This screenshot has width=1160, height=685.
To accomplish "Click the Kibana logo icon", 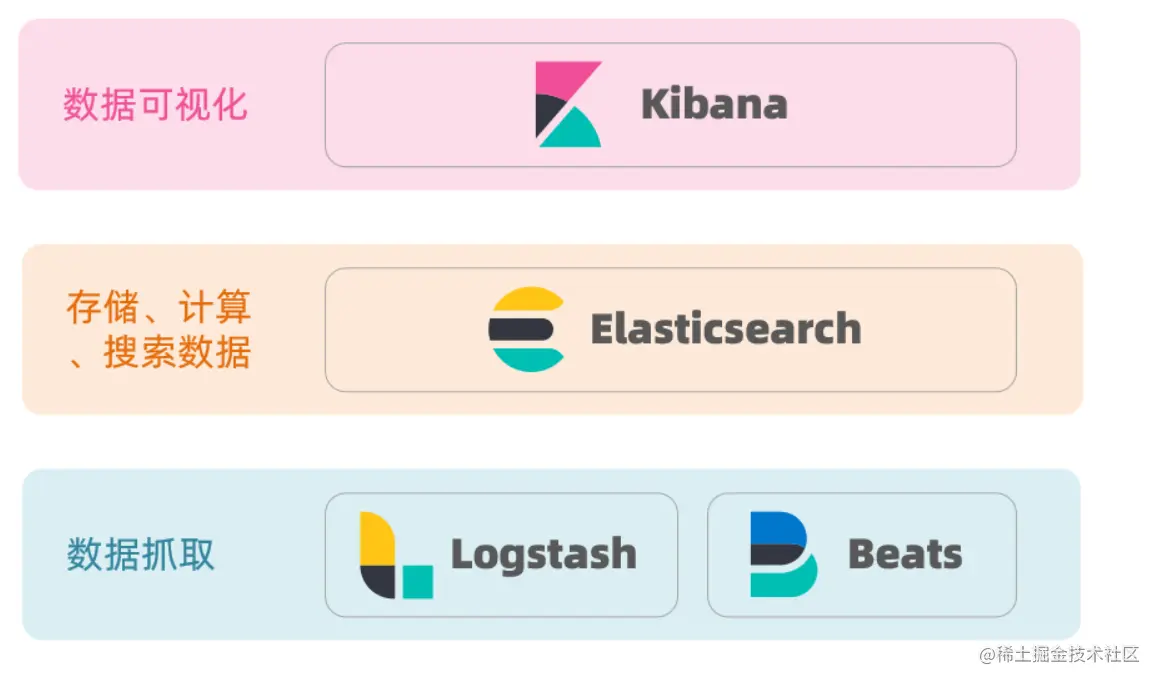I will [568, 104].
